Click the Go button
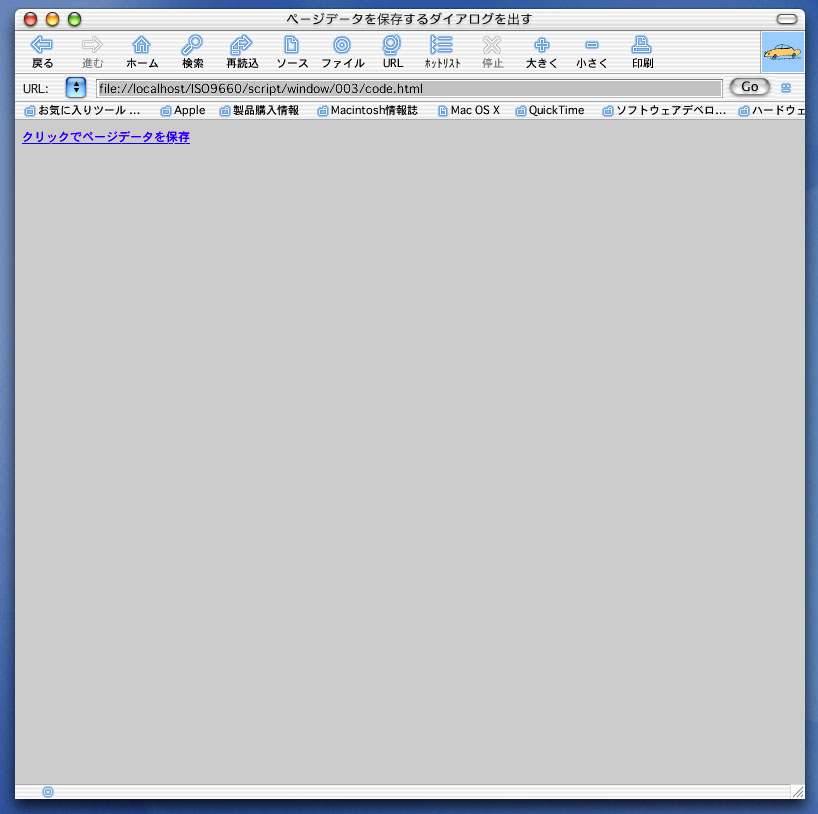This screenshot has width=818, height=814. [x=749, y=87]
